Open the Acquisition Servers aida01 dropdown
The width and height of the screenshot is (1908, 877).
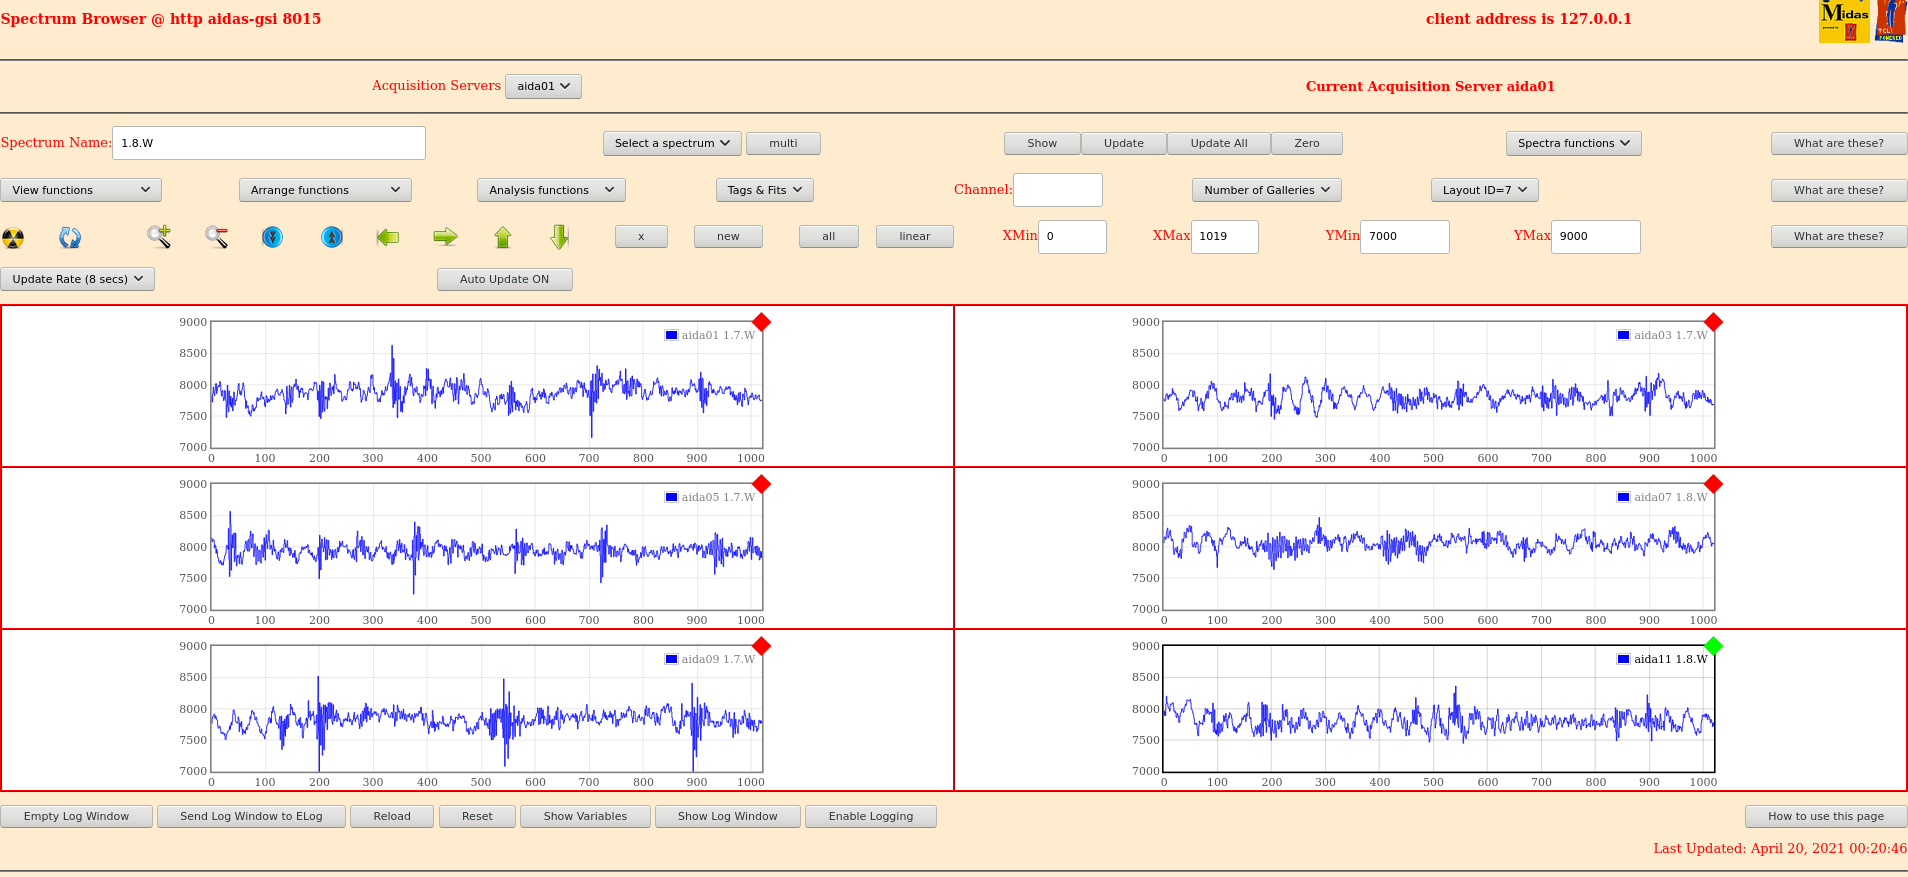point(543,87)
